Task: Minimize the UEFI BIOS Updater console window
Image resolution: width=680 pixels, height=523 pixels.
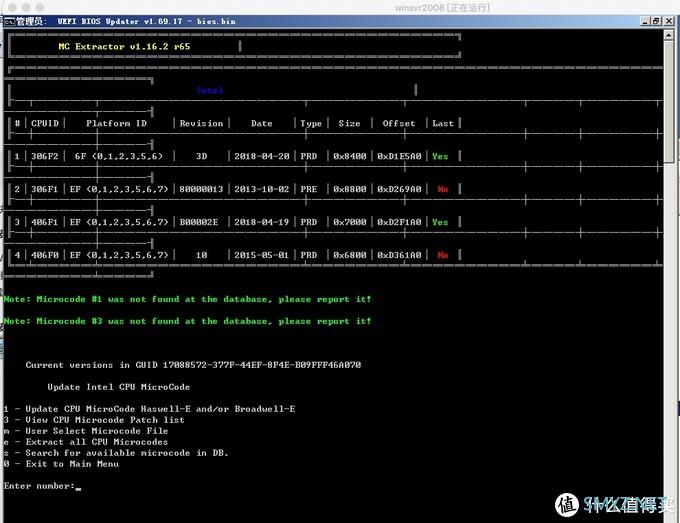Action: pyautogui.click(x=645, y=21)
